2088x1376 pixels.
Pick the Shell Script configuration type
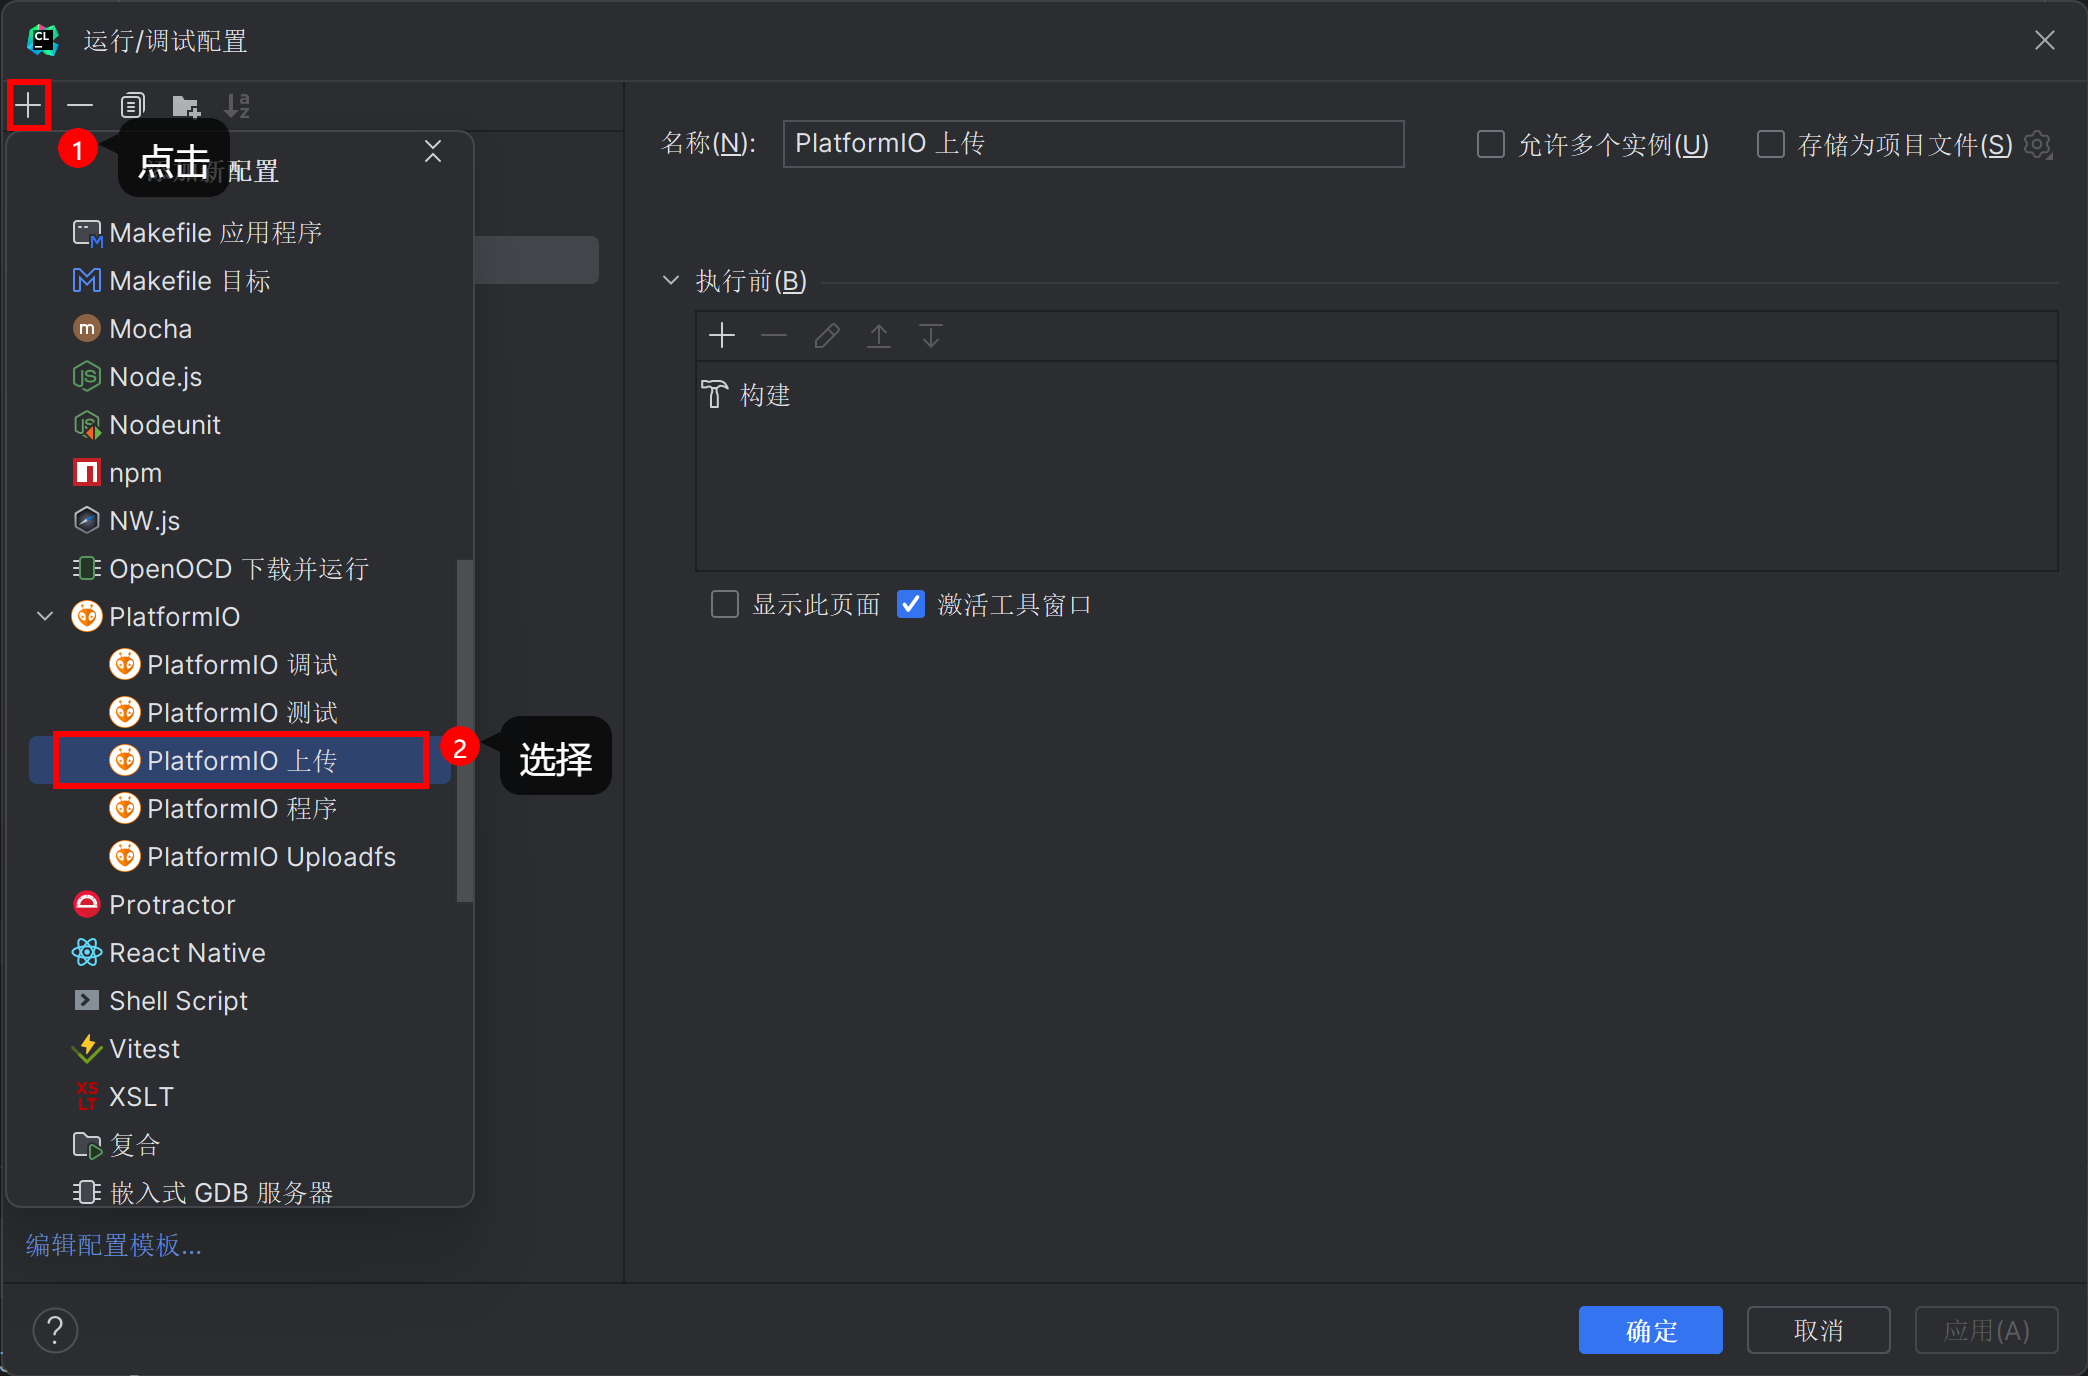tap(240, 1001)
